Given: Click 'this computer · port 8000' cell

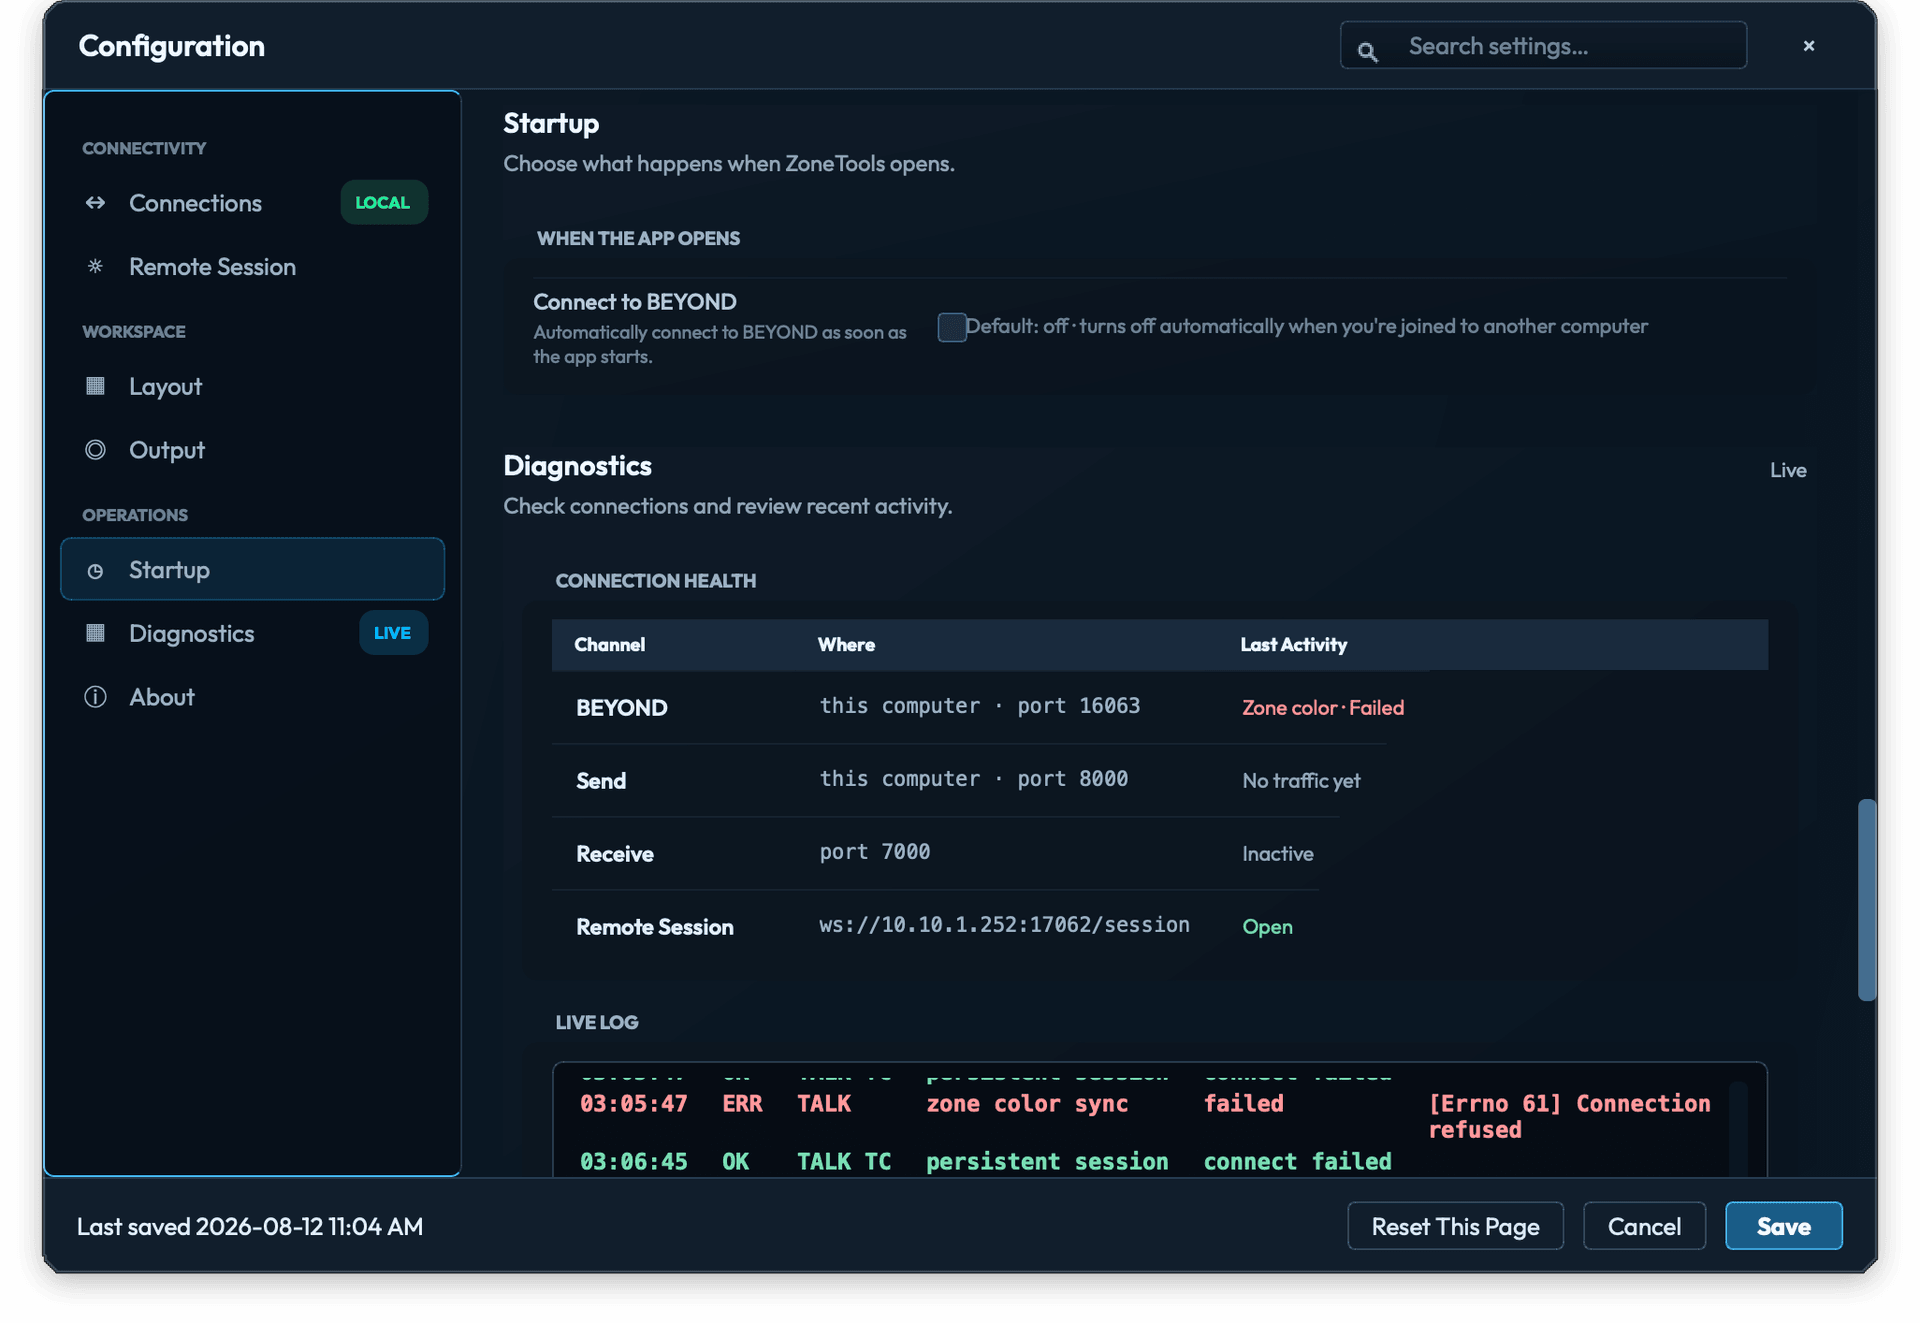Looking at the screenshot, I should point(973,779).
